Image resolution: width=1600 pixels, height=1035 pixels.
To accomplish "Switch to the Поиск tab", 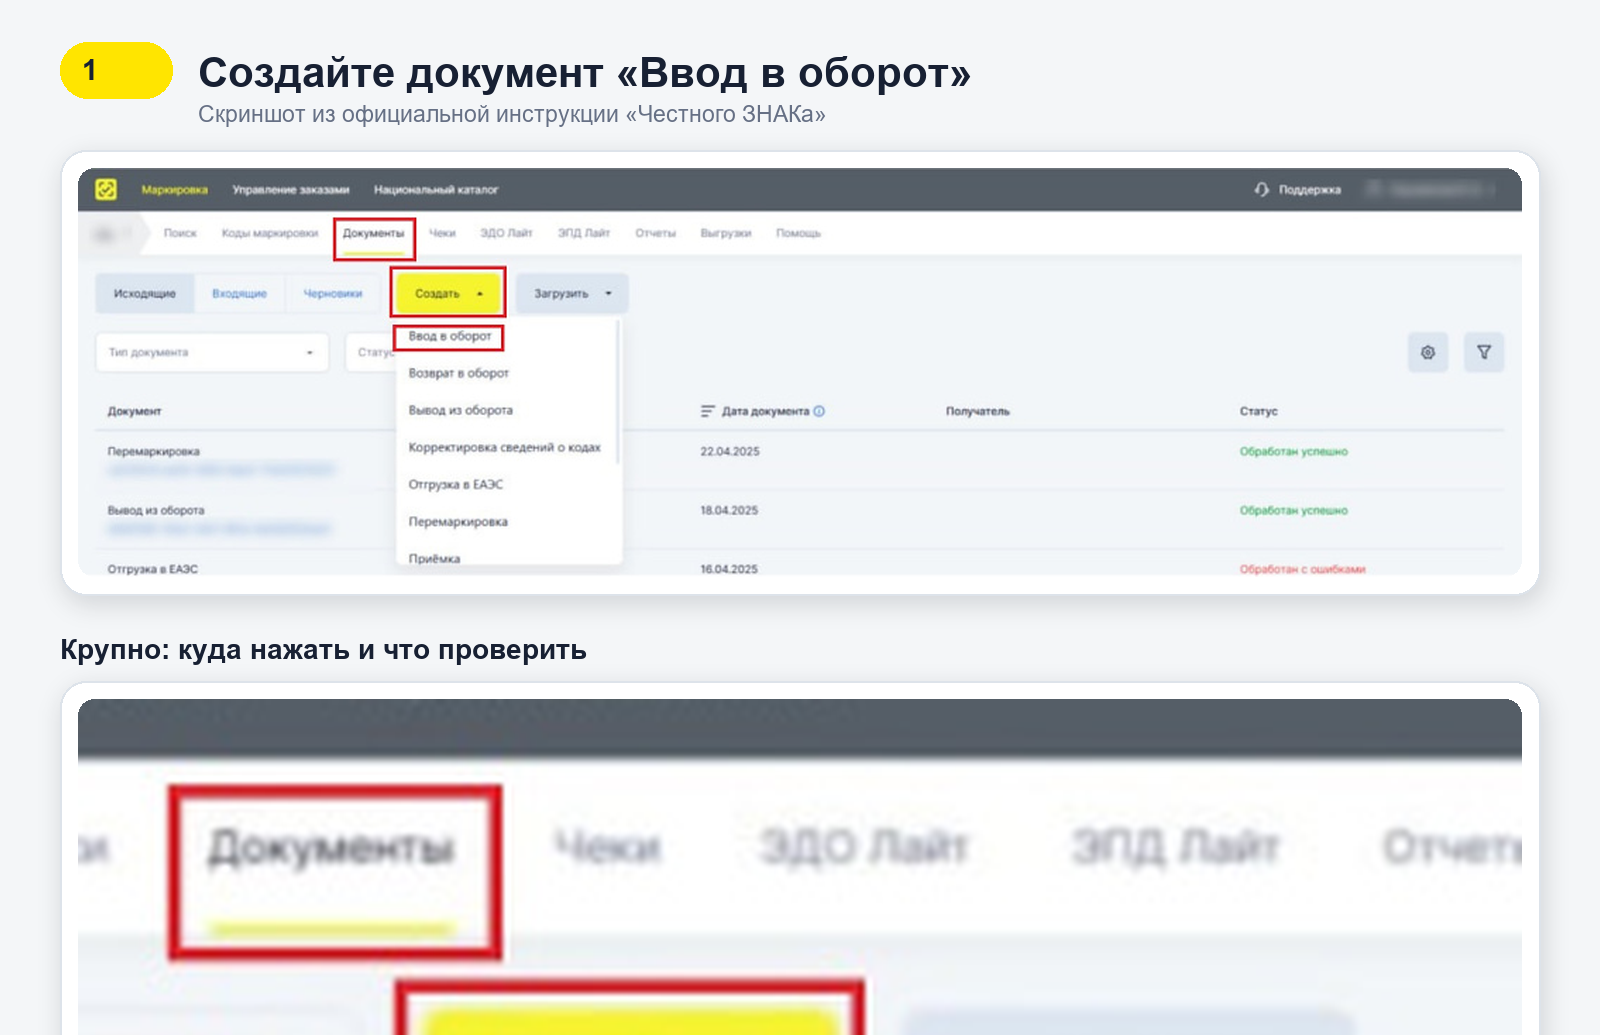I will [x=180, y=233].
